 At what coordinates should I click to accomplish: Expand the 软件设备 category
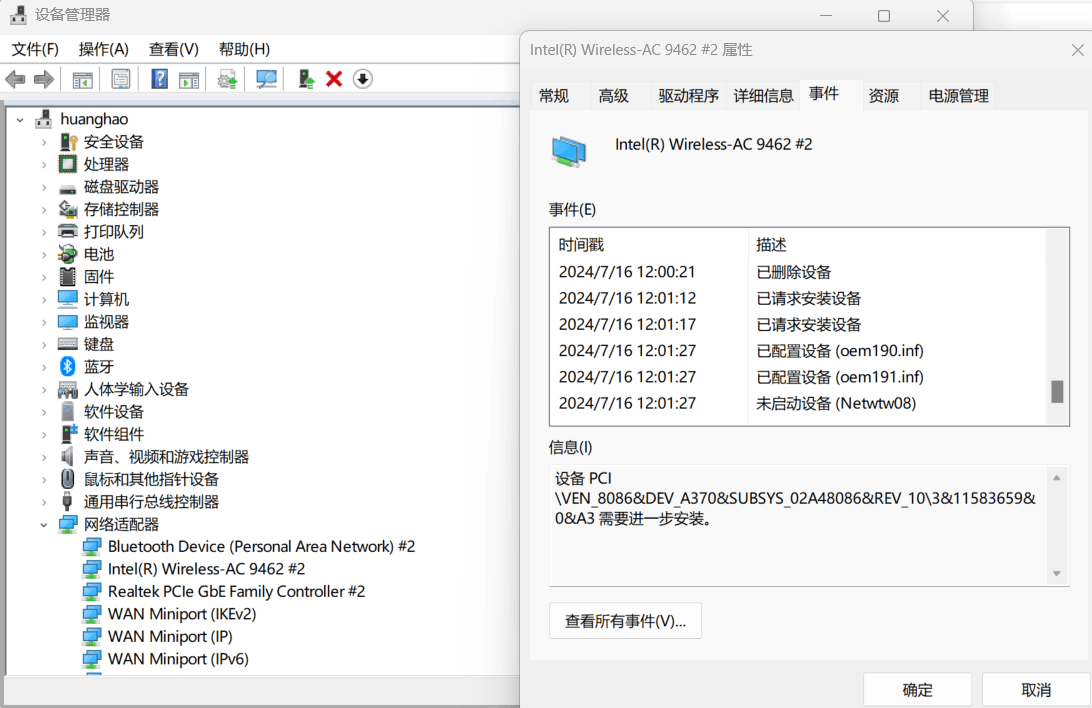(44, 412)
